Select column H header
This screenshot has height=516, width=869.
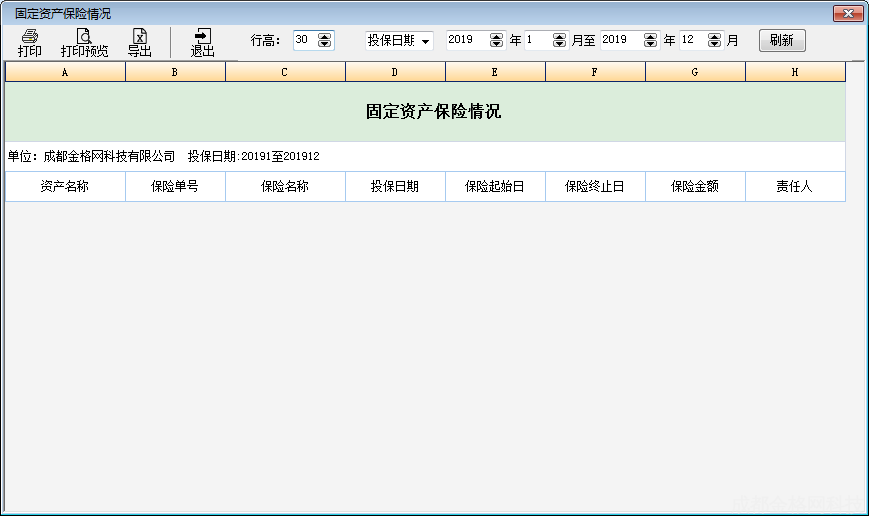coord(795,72)
